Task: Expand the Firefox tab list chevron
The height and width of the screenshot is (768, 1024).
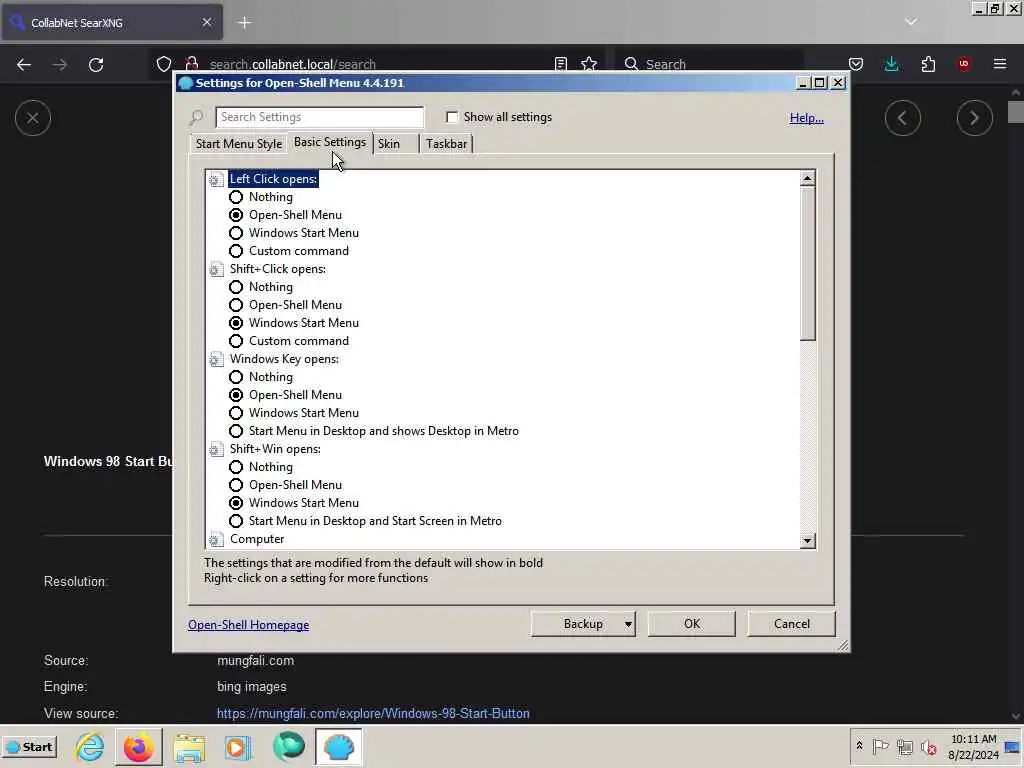Action: click(910, 22)
